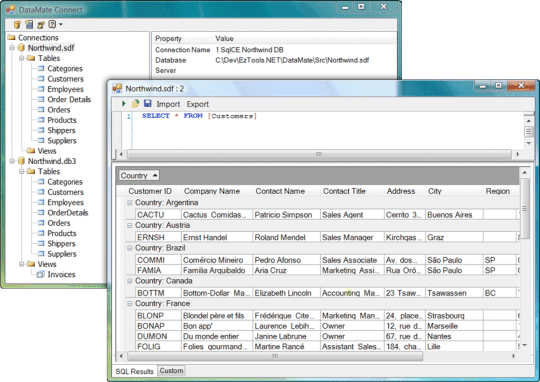The width and height of the screenshot is (540, 382).
Task: Collapse the Country: Argentina group
Action: pyautogui.click(x=129, y=203)
